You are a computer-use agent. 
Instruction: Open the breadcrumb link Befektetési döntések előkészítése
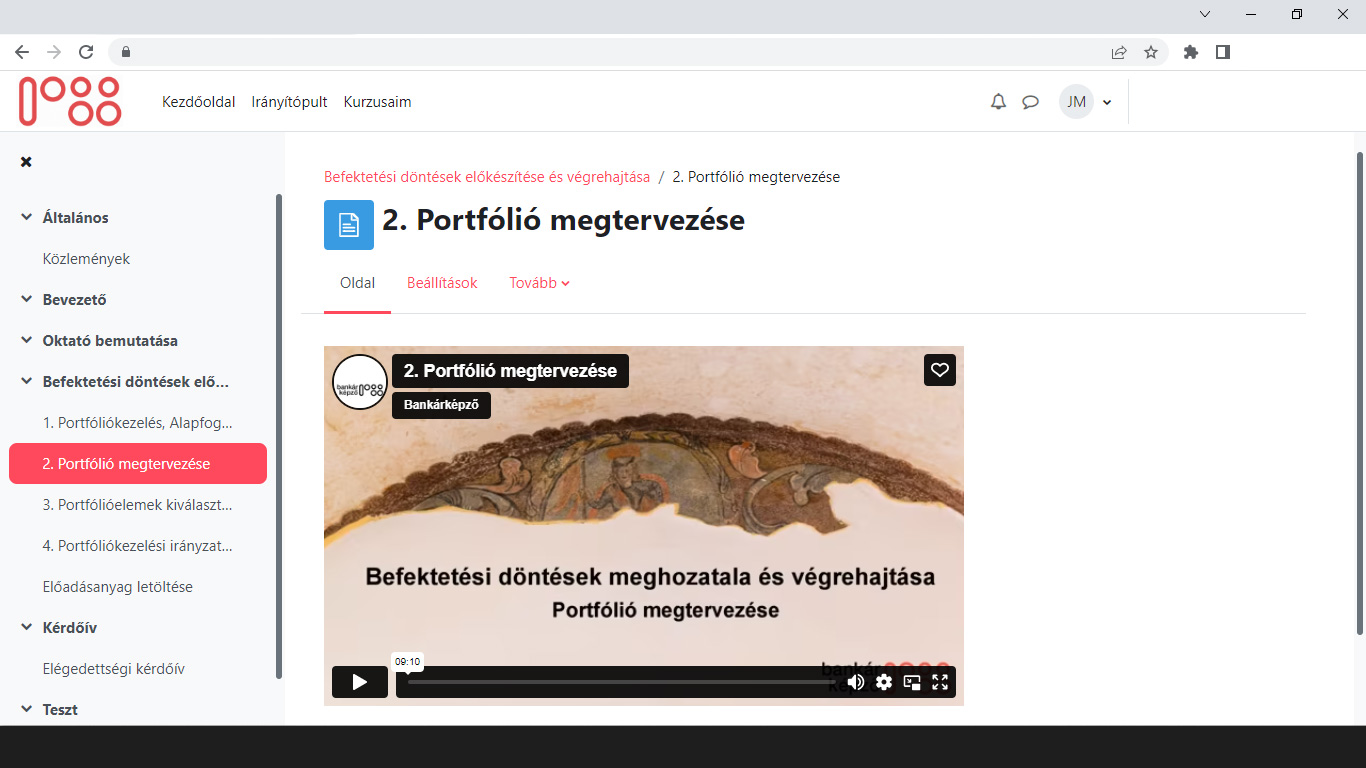486,176
